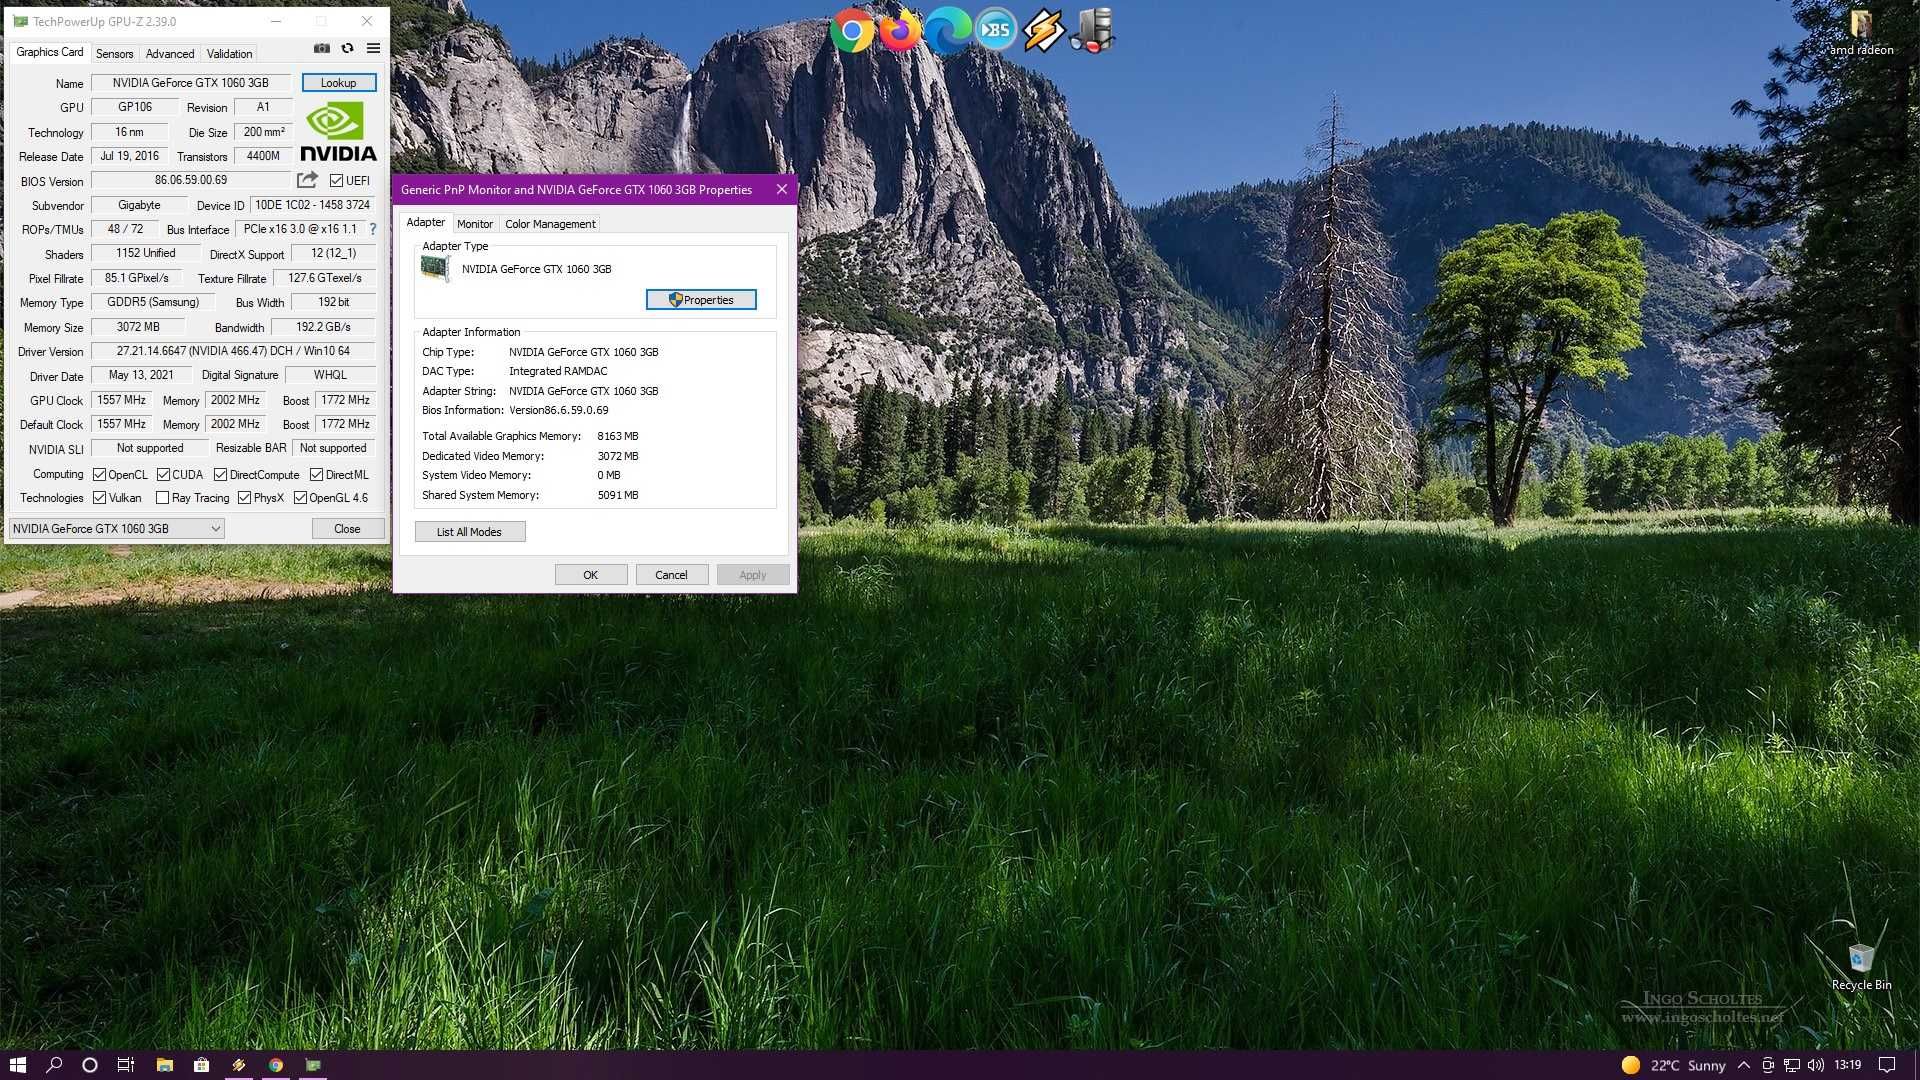Toggle the CUDA checkbox

tap(163, 475)
